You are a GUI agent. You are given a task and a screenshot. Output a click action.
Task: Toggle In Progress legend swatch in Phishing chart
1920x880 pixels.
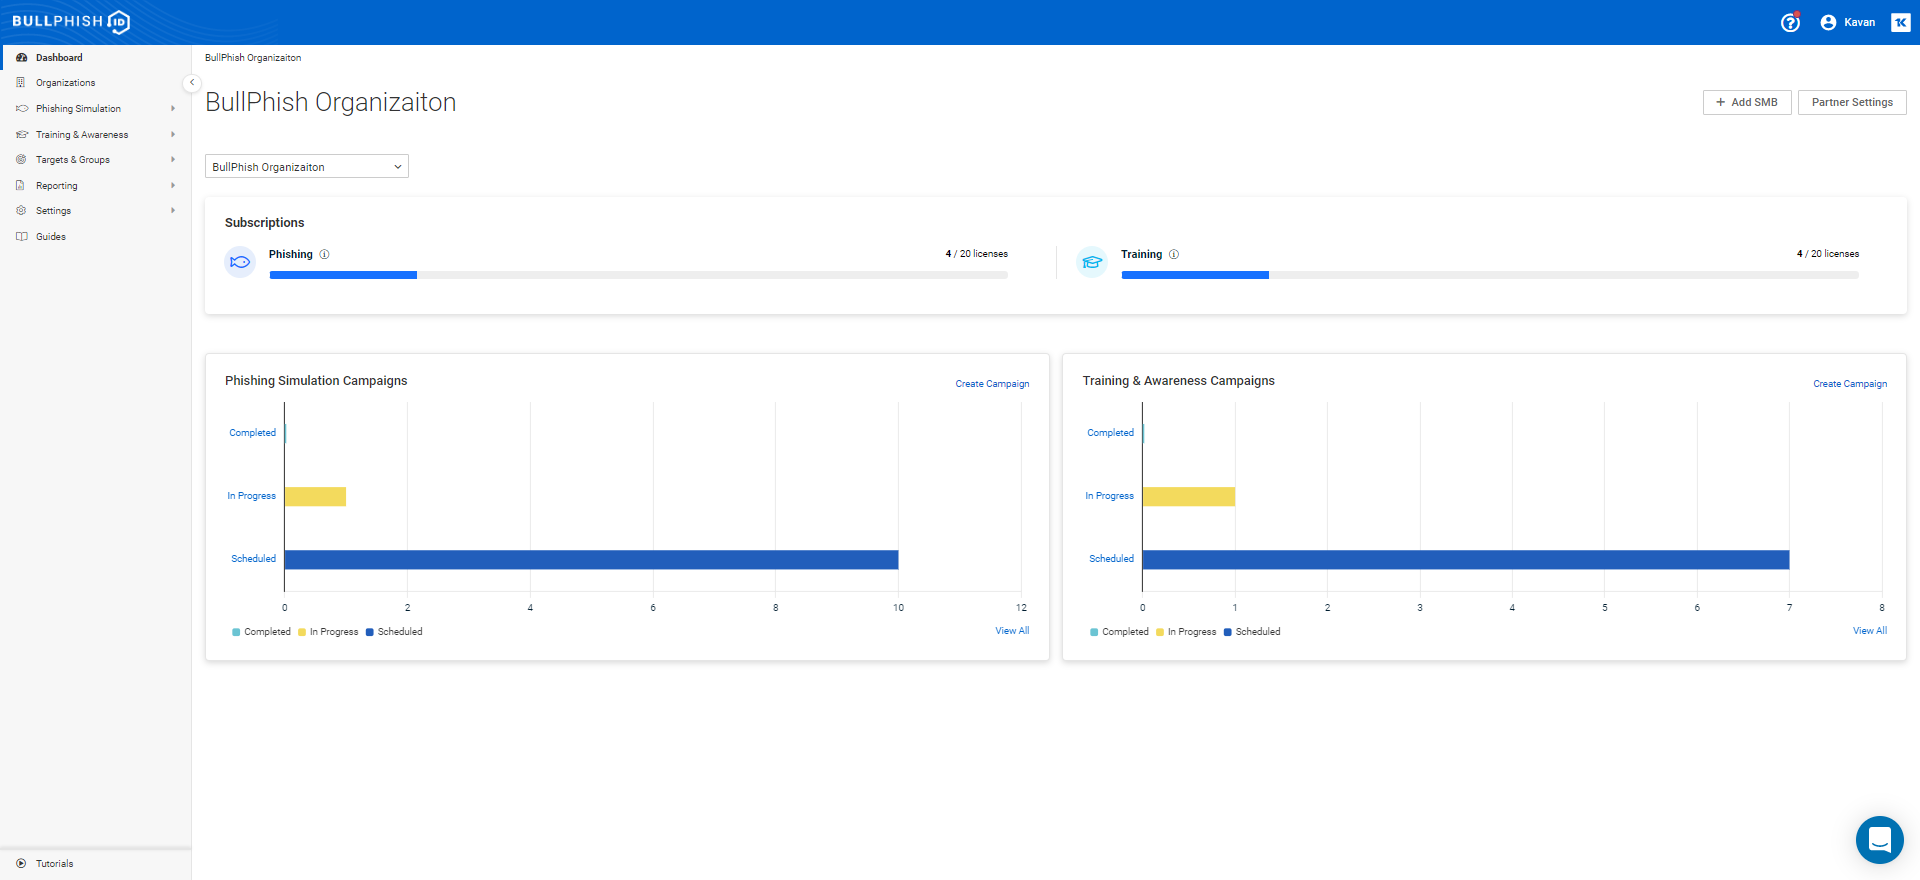(302, 632)
